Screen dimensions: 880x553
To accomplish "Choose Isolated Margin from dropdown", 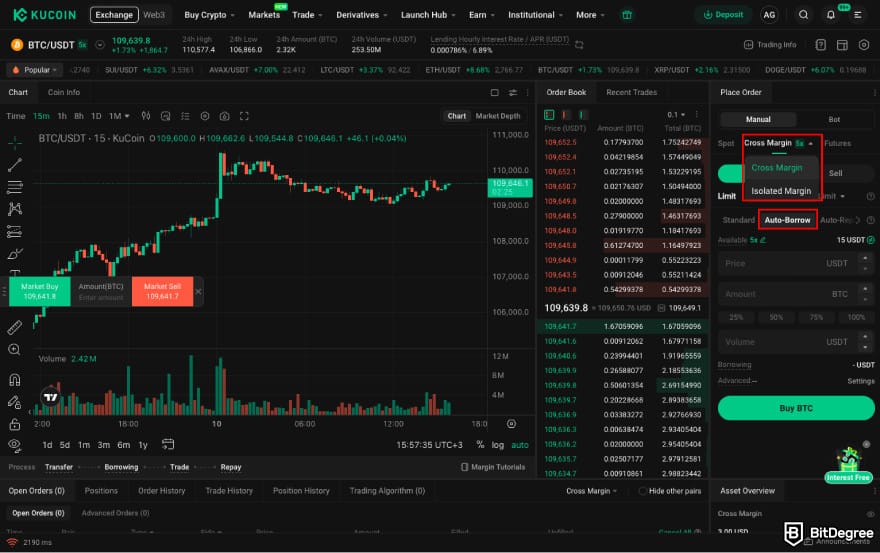I will [781, 191].
